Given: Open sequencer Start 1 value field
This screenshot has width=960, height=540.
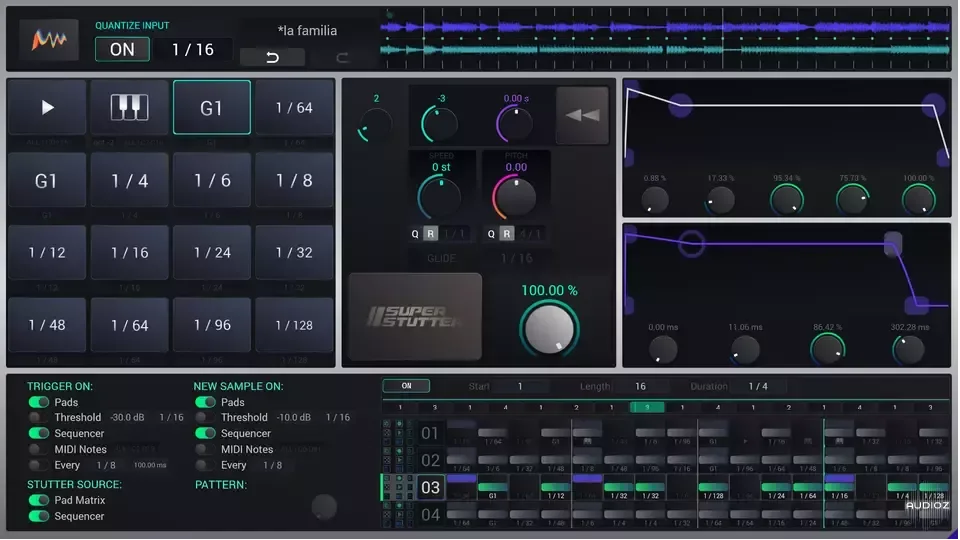Looking at the screenshot, I should coord(520,386).
